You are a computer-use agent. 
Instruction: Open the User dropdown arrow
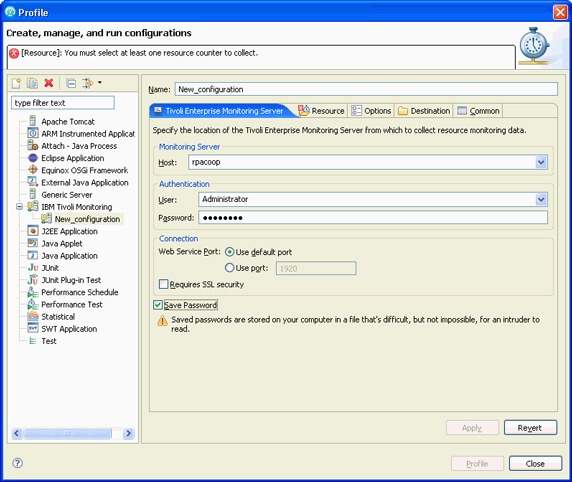[x=541, y=199]
